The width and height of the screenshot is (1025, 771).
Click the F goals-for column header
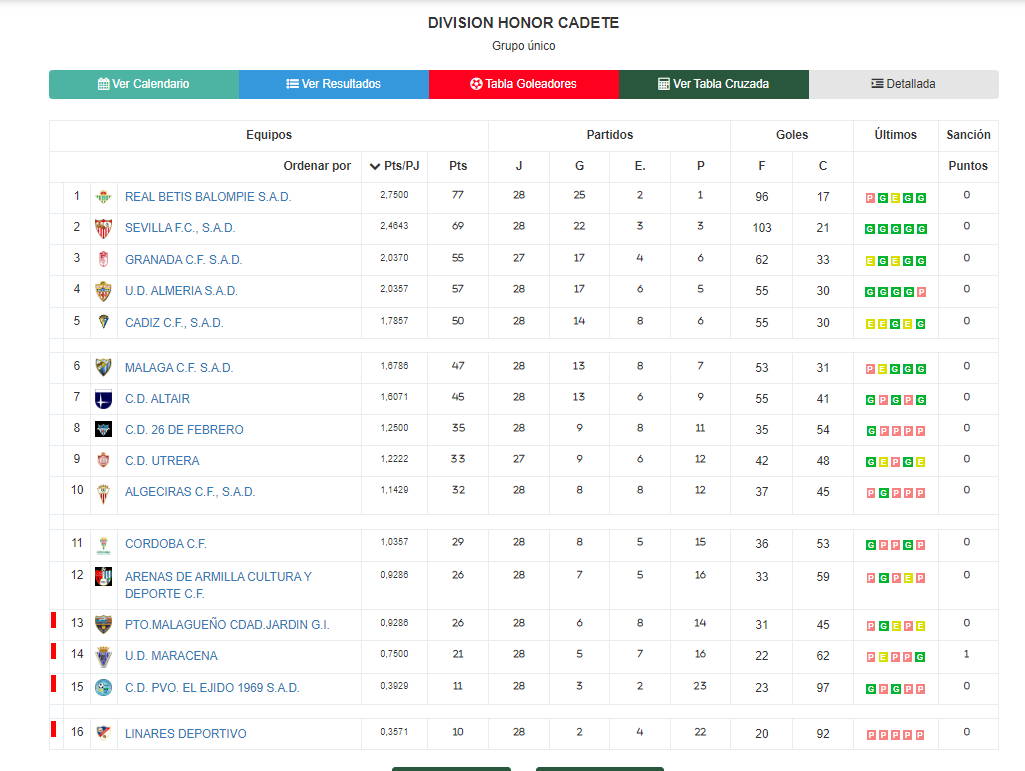(x=762, y=166)
